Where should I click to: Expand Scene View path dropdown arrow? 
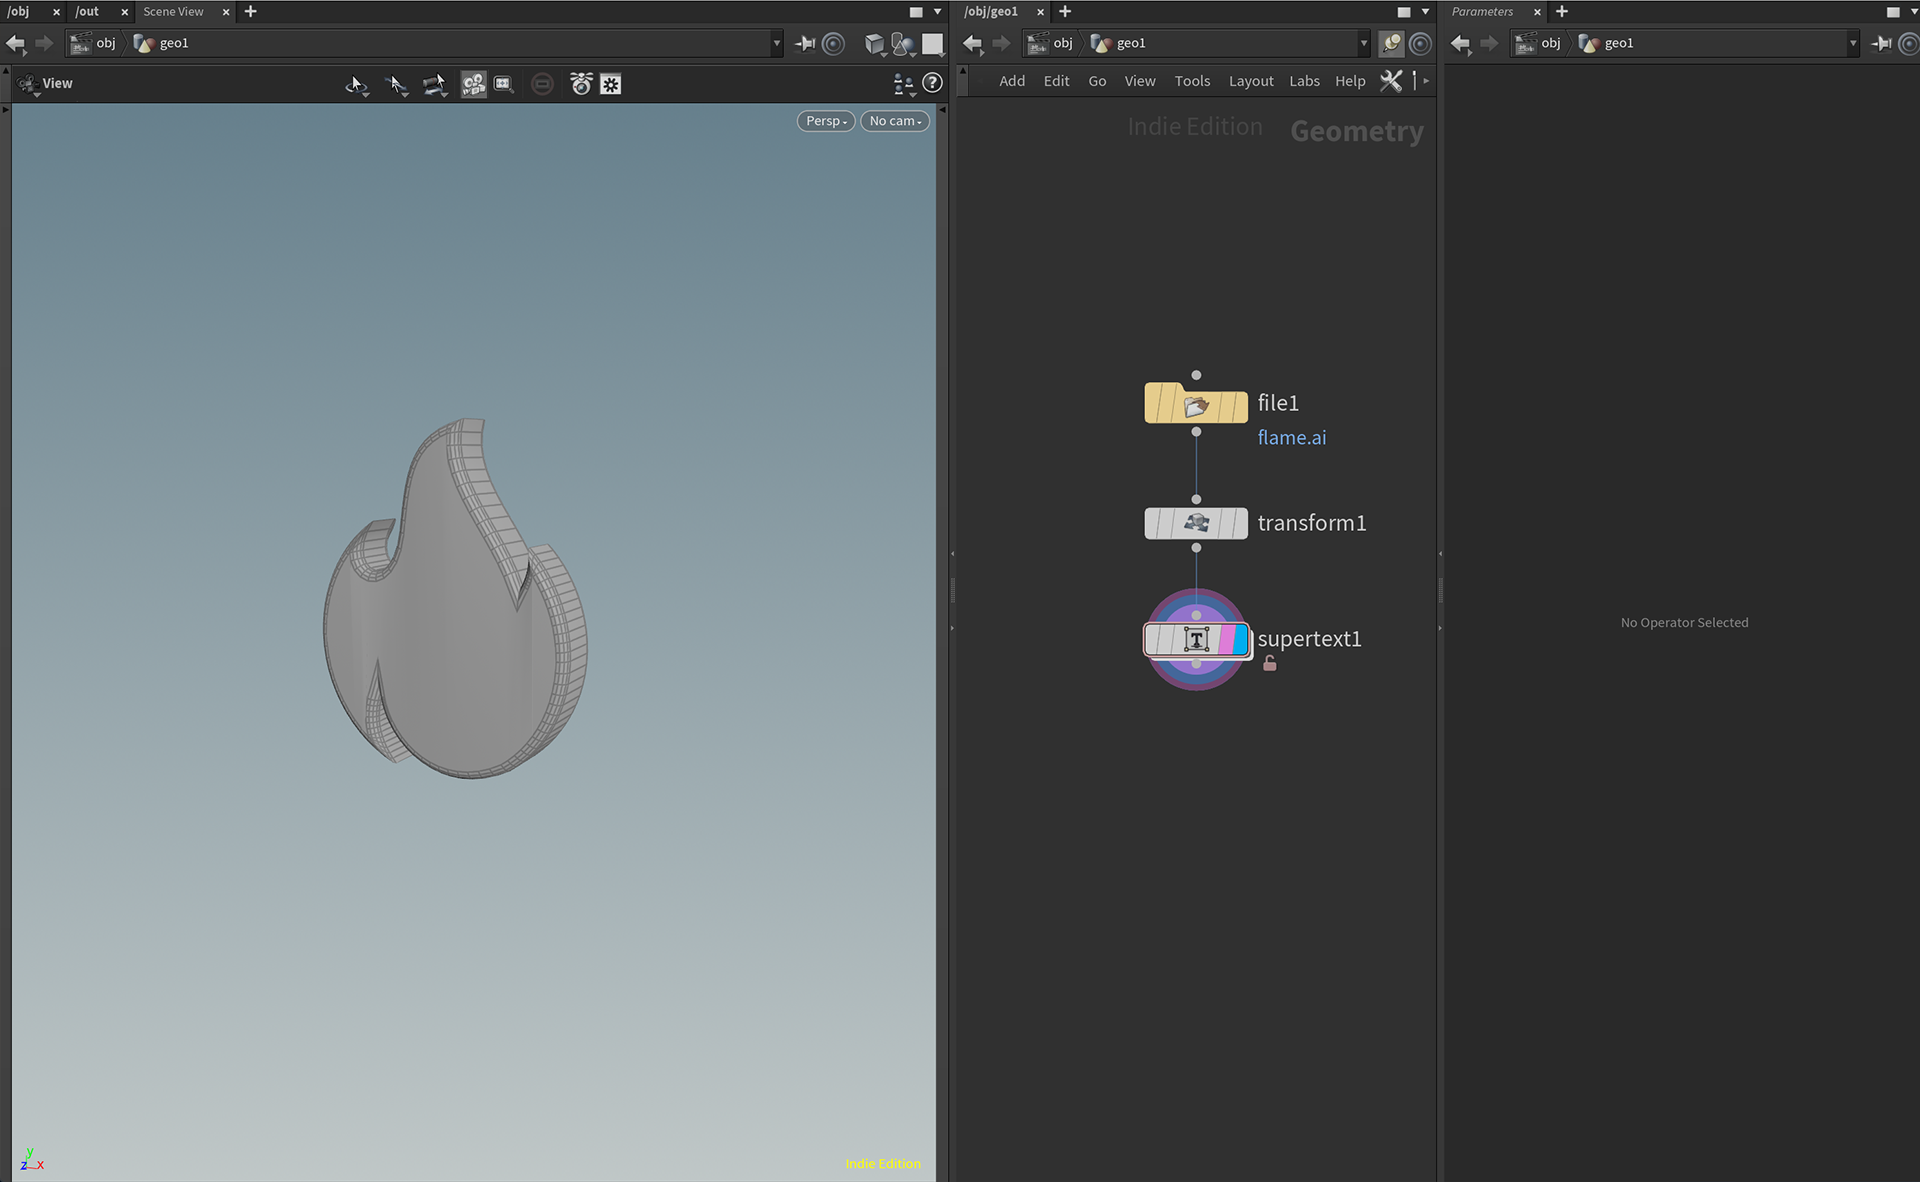776,43
